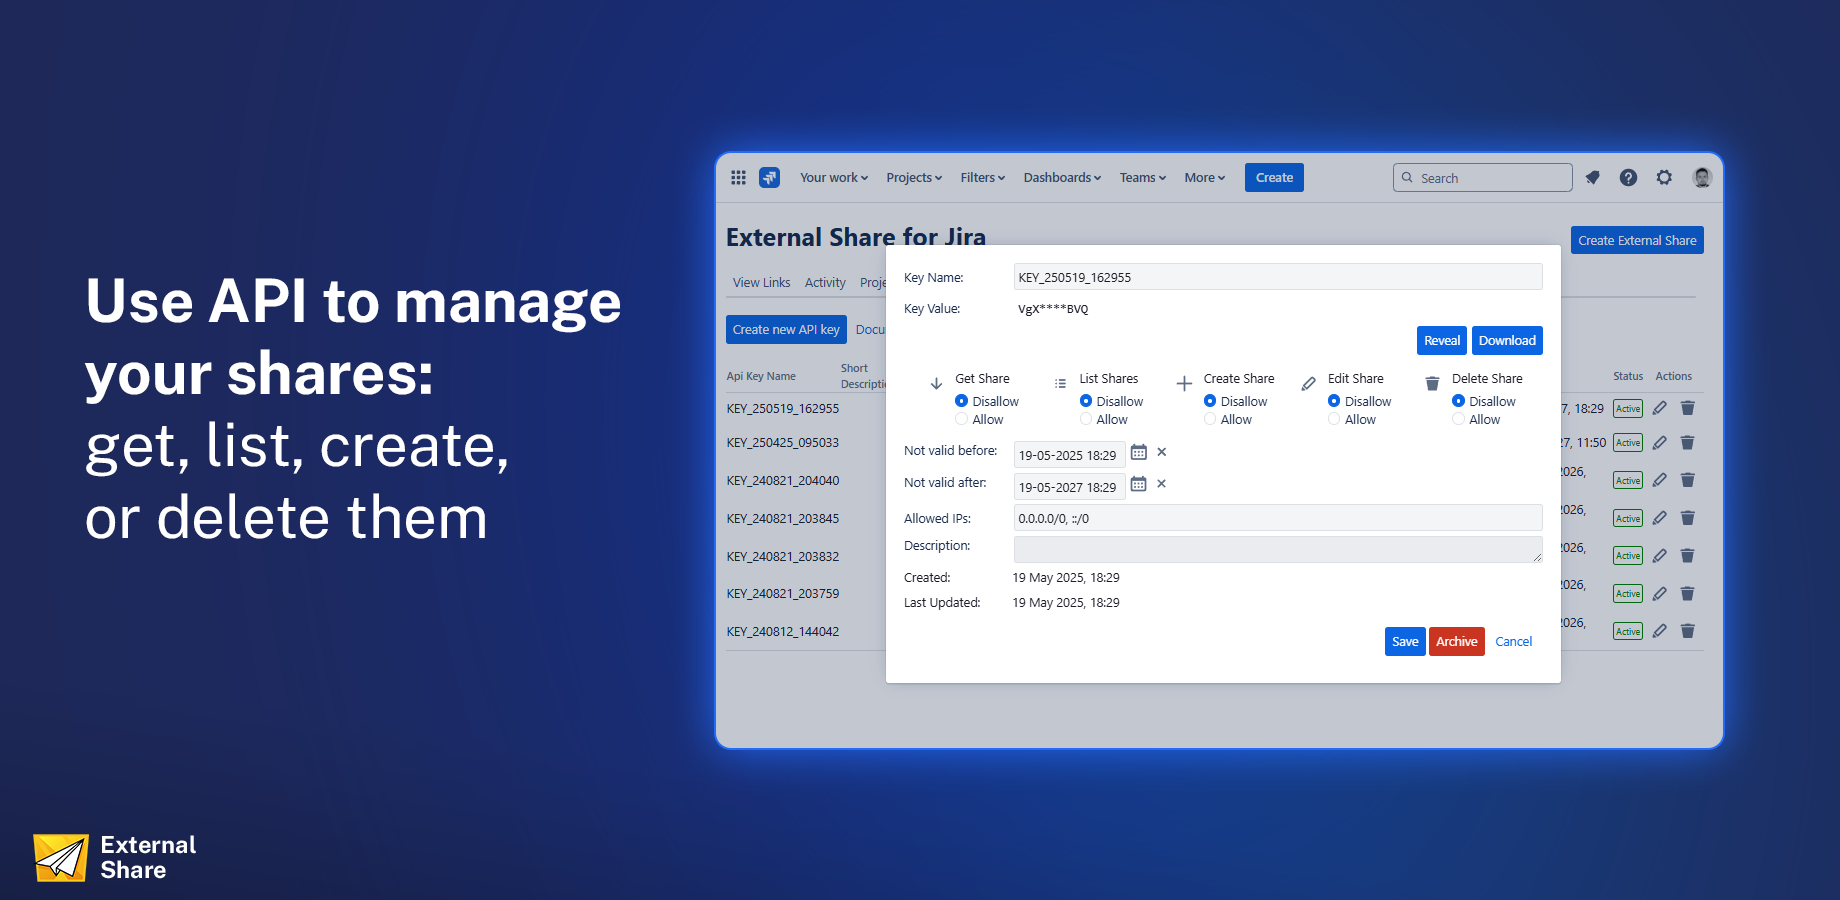
Task: Select Allow for Delete Share
Action: (1458, 419)
